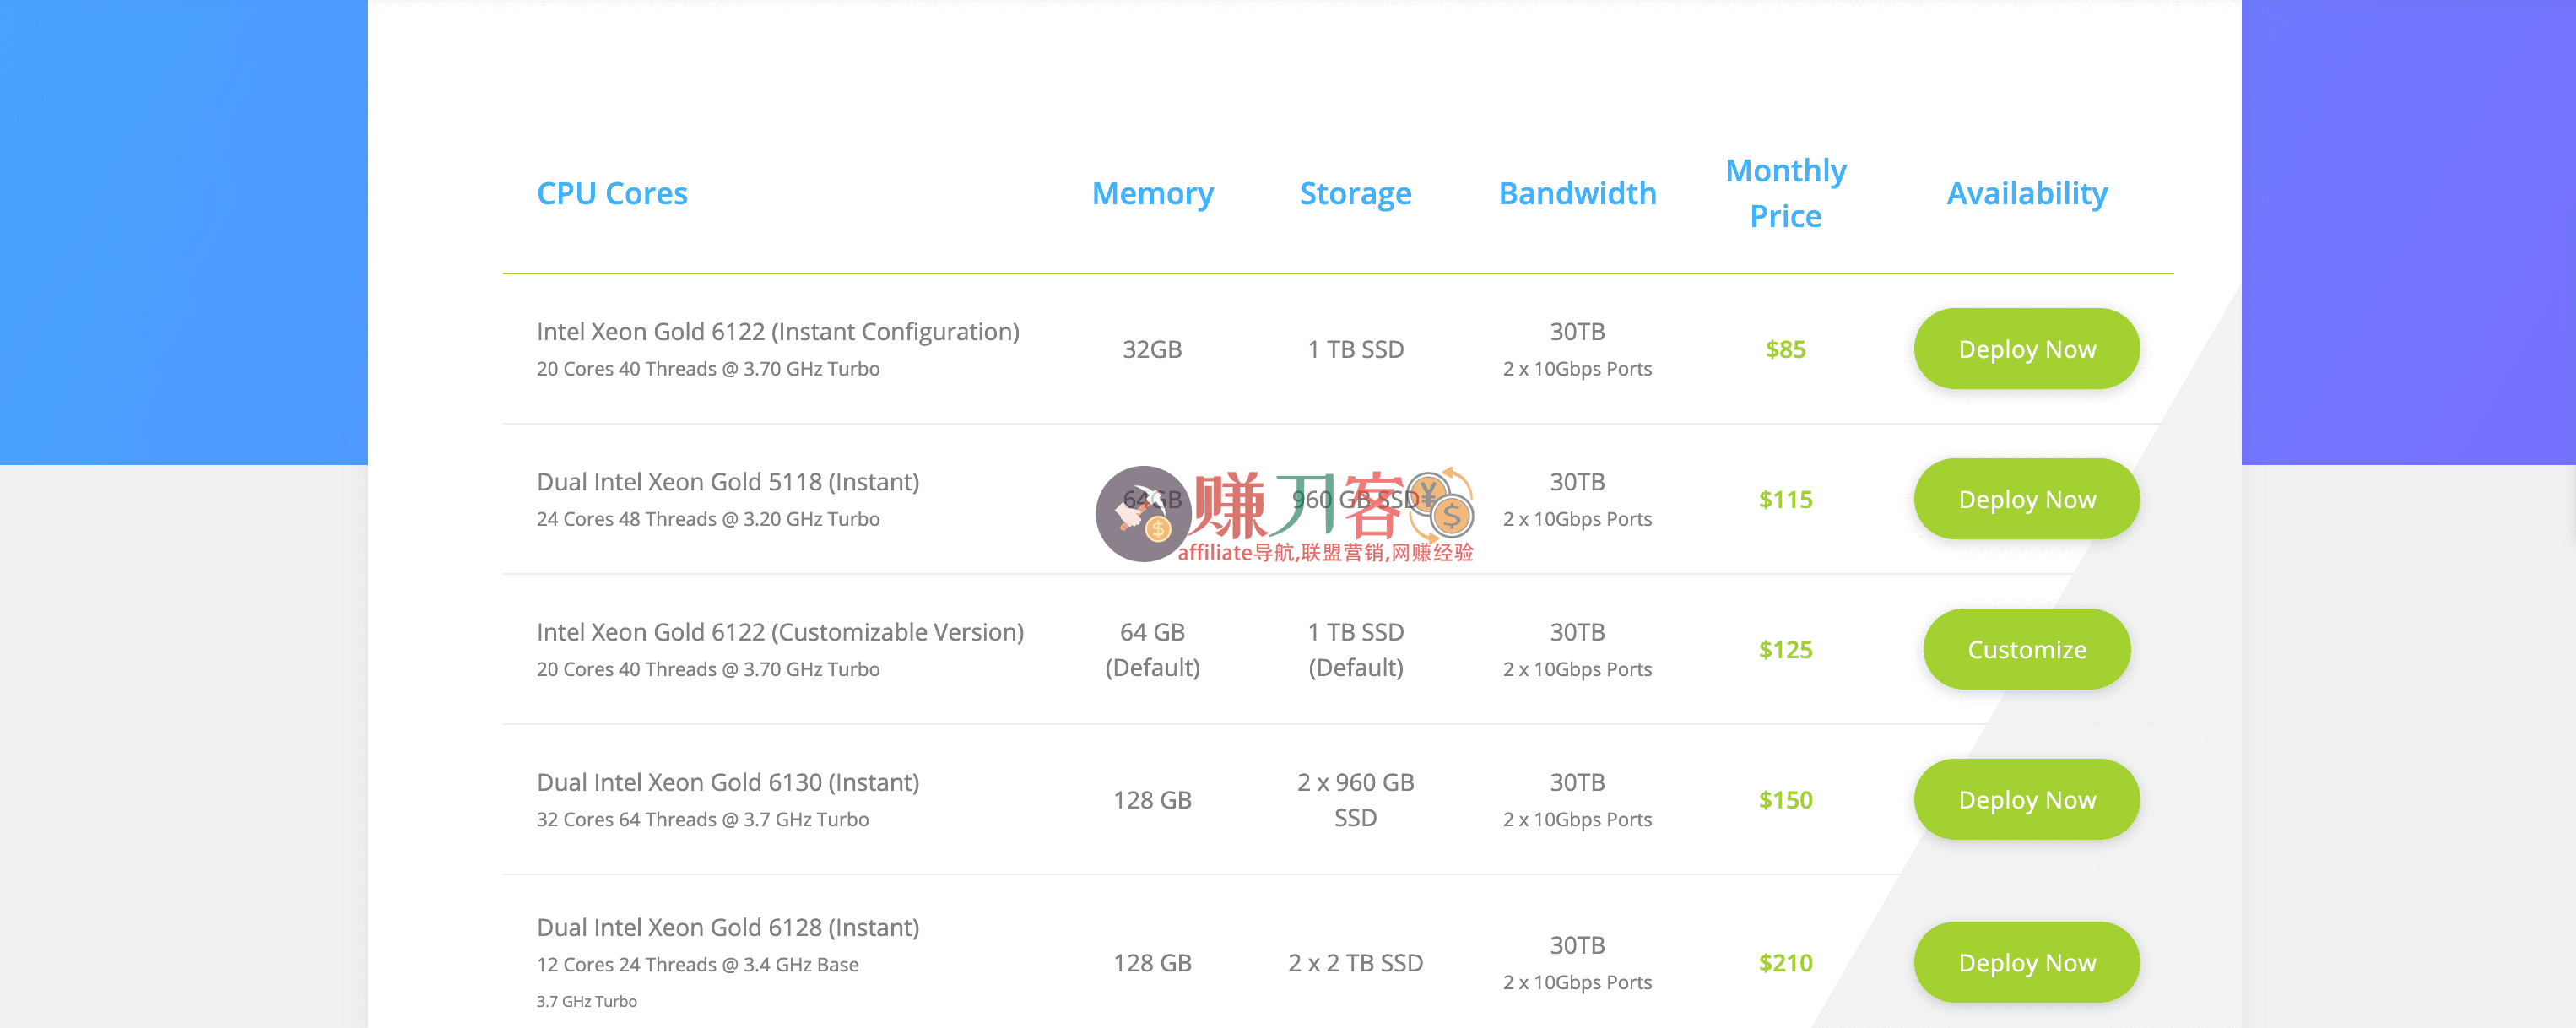Select the Storage column header
Viewport: 2576px width, 1028px height.
point(1355,193)
